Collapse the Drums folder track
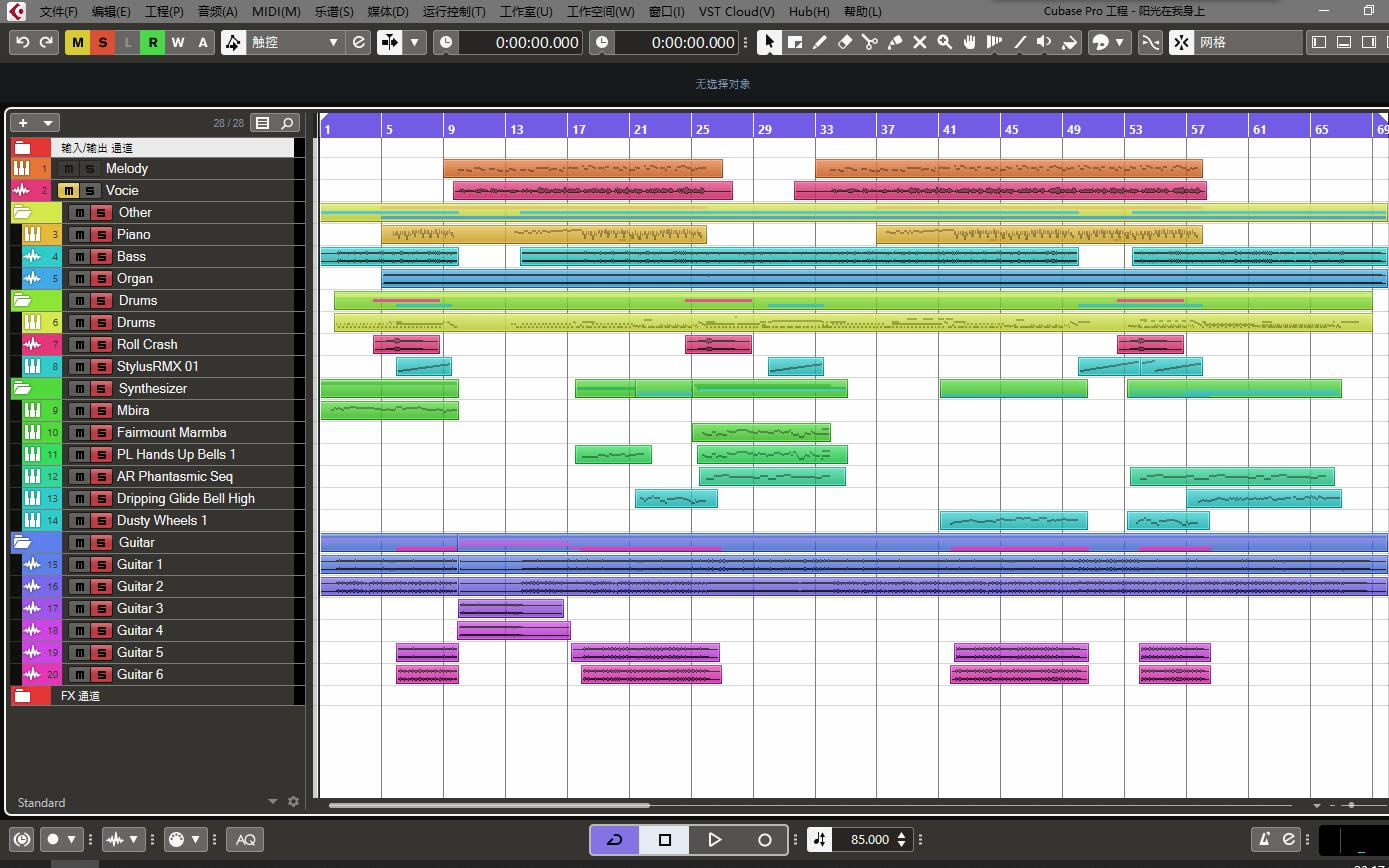The height and width of the screenshot is (868, 1389). (22, 300)
